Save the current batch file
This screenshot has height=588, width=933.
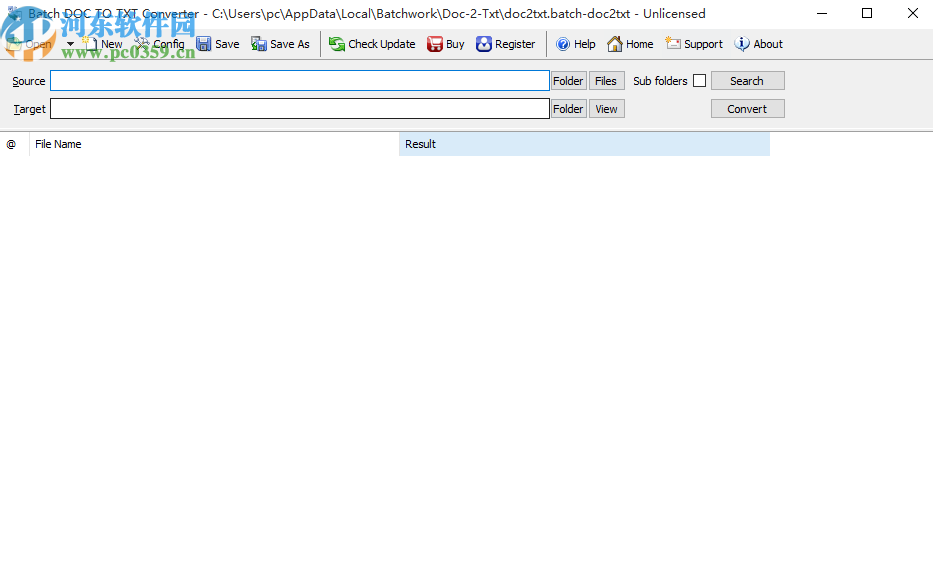point(218,44)
